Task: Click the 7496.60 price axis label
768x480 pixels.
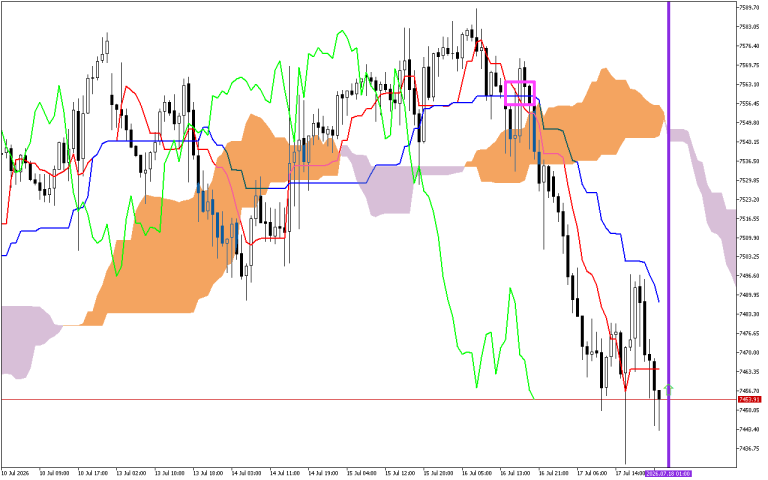Action: click(x=749, y=276)
